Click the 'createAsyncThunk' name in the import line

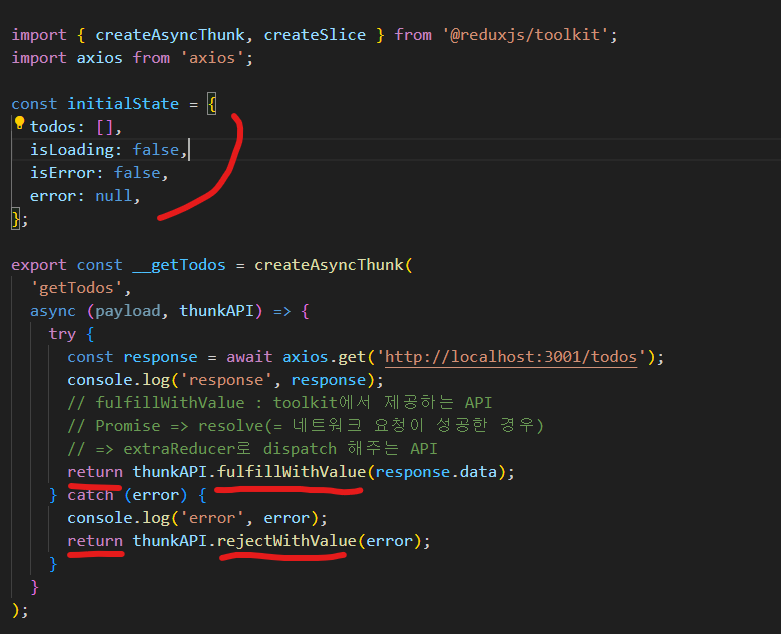[170, 35]
